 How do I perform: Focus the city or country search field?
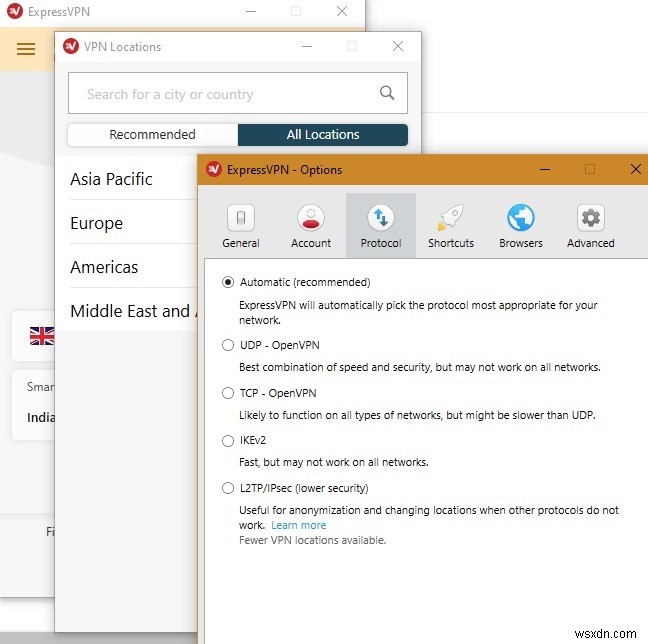[238, 93]
